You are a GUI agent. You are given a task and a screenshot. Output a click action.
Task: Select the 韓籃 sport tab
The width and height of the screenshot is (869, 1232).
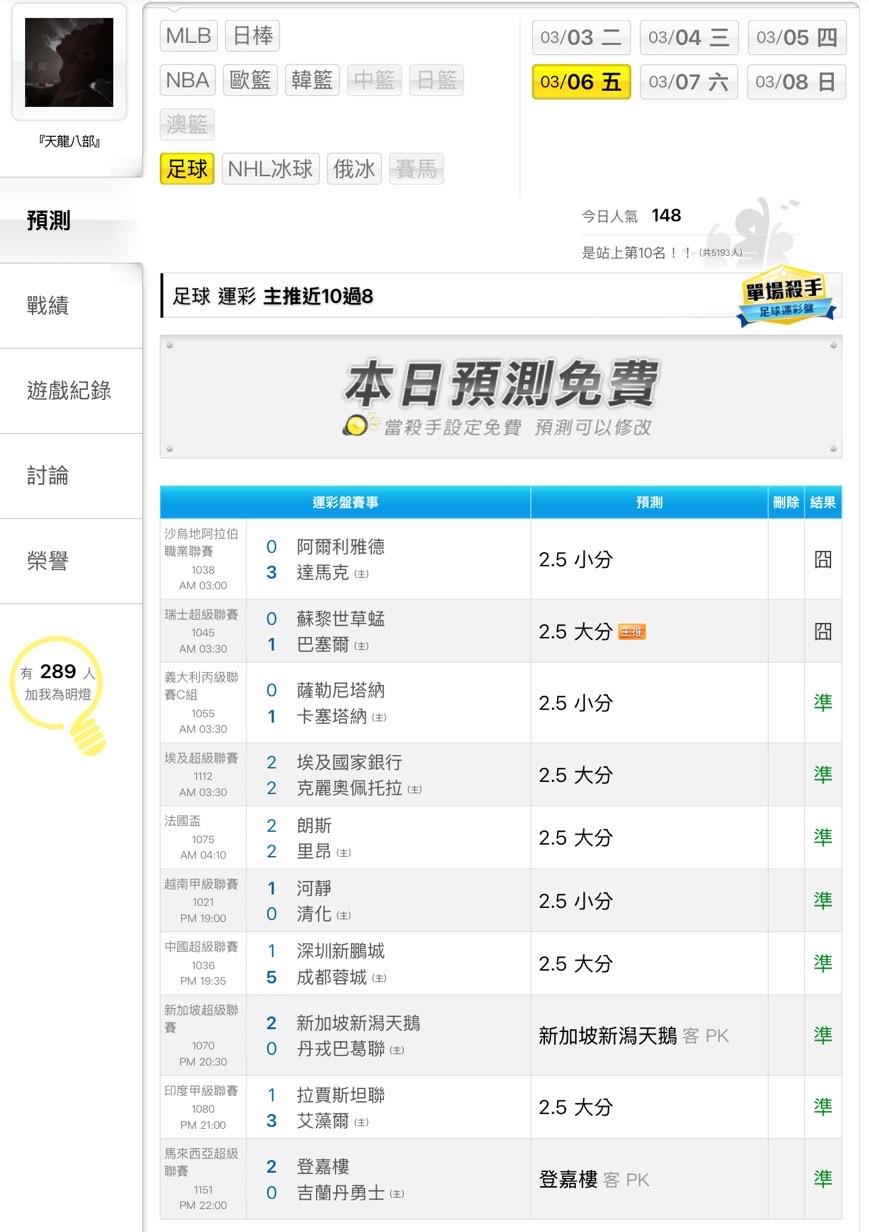[x=313, y=80]
